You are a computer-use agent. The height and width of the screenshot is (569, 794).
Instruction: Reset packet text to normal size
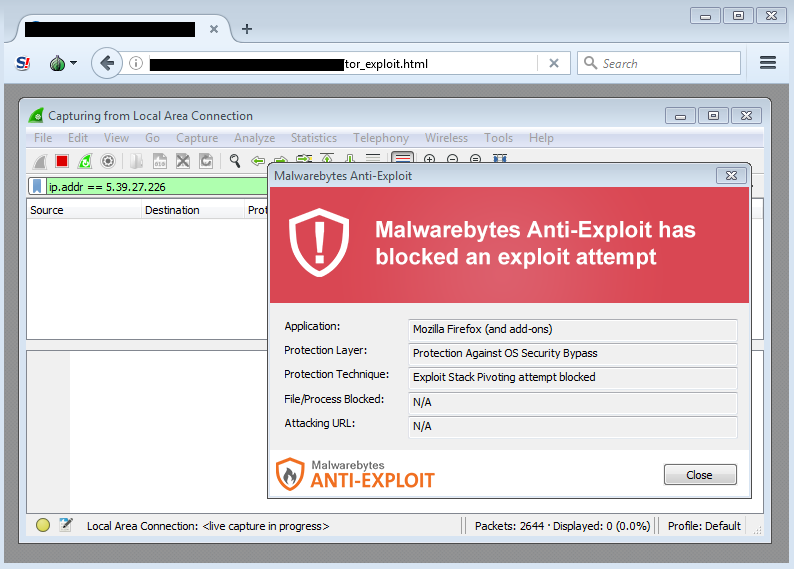(475, 159)
